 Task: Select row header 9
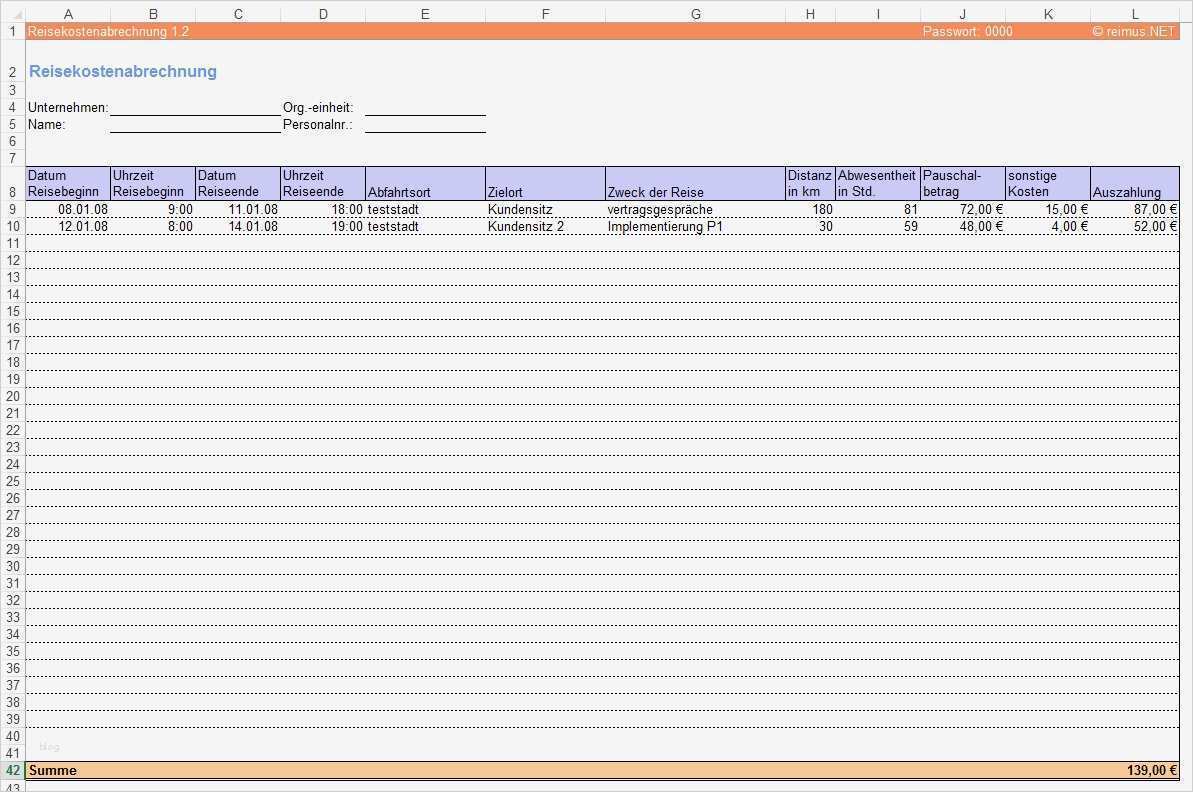pos(12,209)
